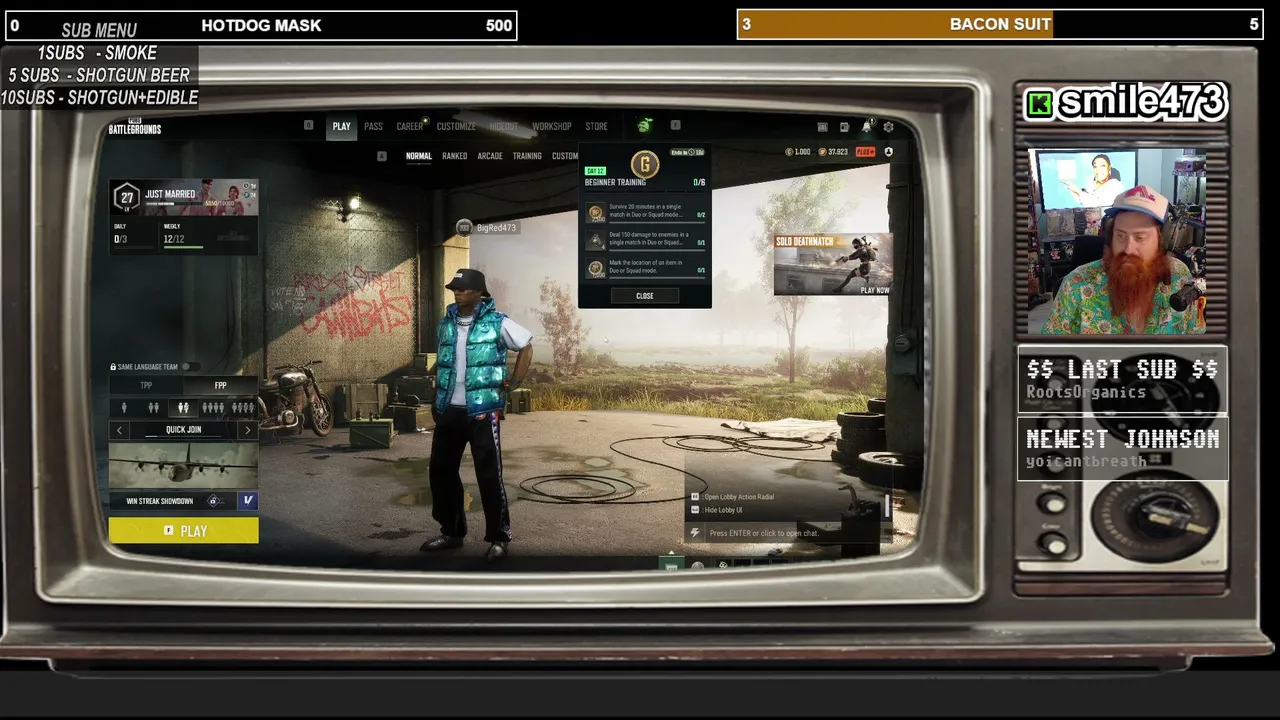
Task: Click the gold G coin badge
Action: [645, 164]
